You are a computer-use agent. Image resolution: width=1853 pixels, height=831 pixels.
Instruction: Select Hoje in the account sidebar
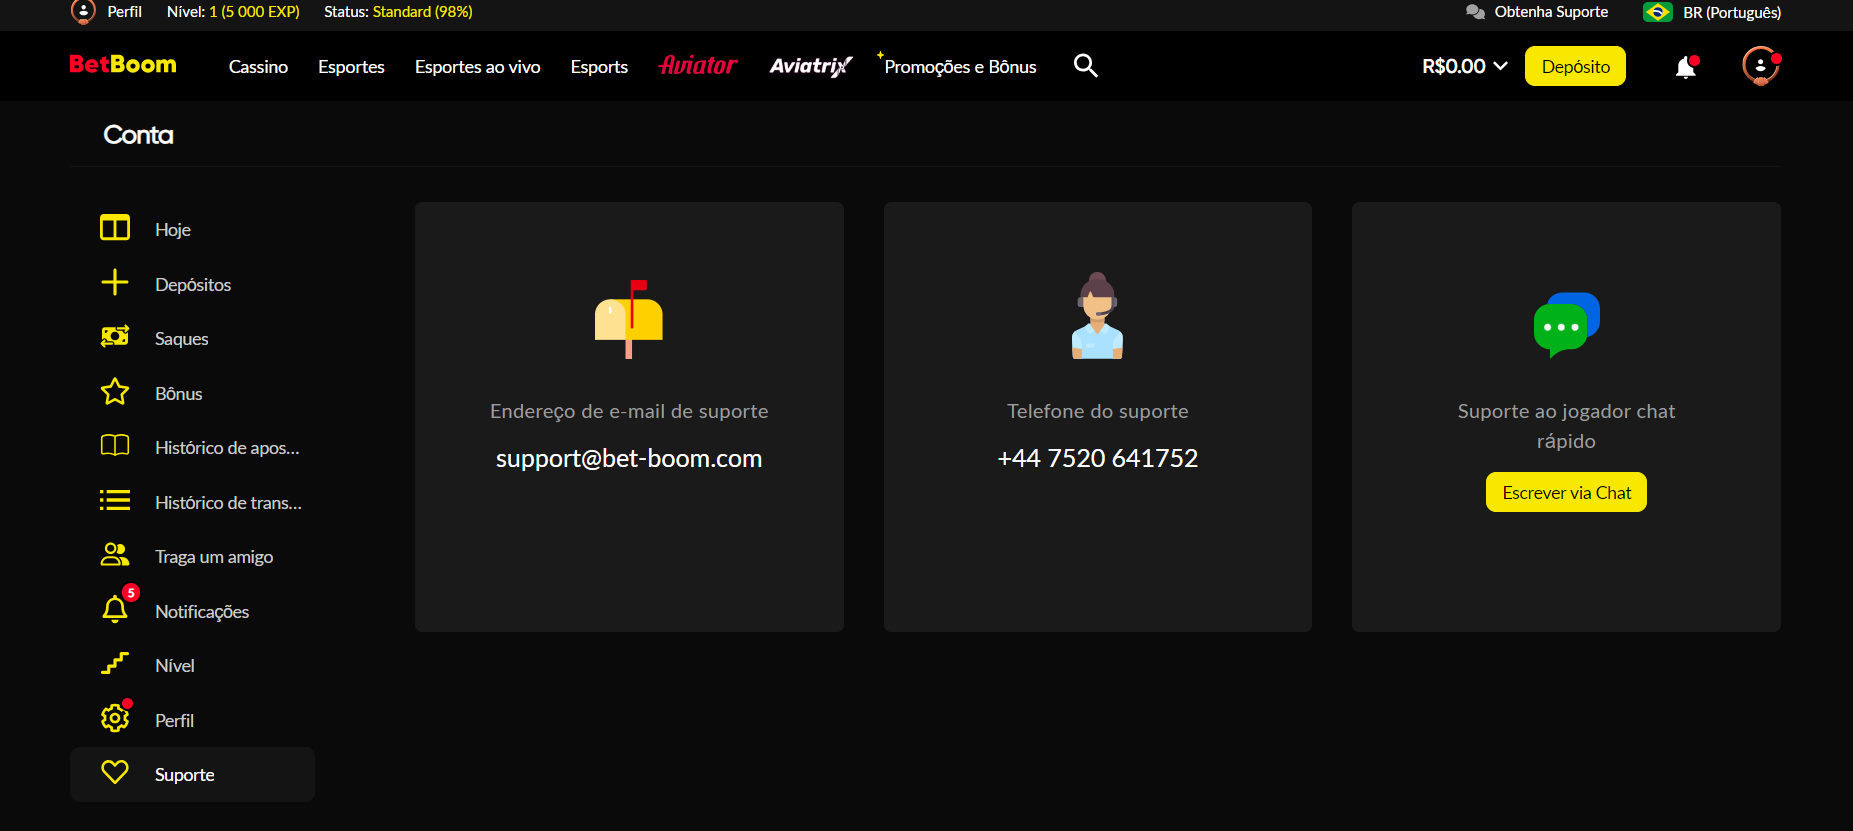(173, 230)
